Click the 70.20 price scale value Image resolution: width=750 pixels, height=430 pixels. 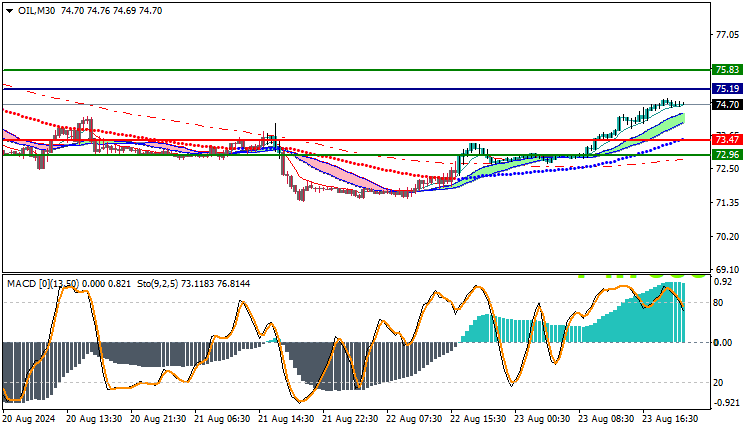[x=727, y=237]
